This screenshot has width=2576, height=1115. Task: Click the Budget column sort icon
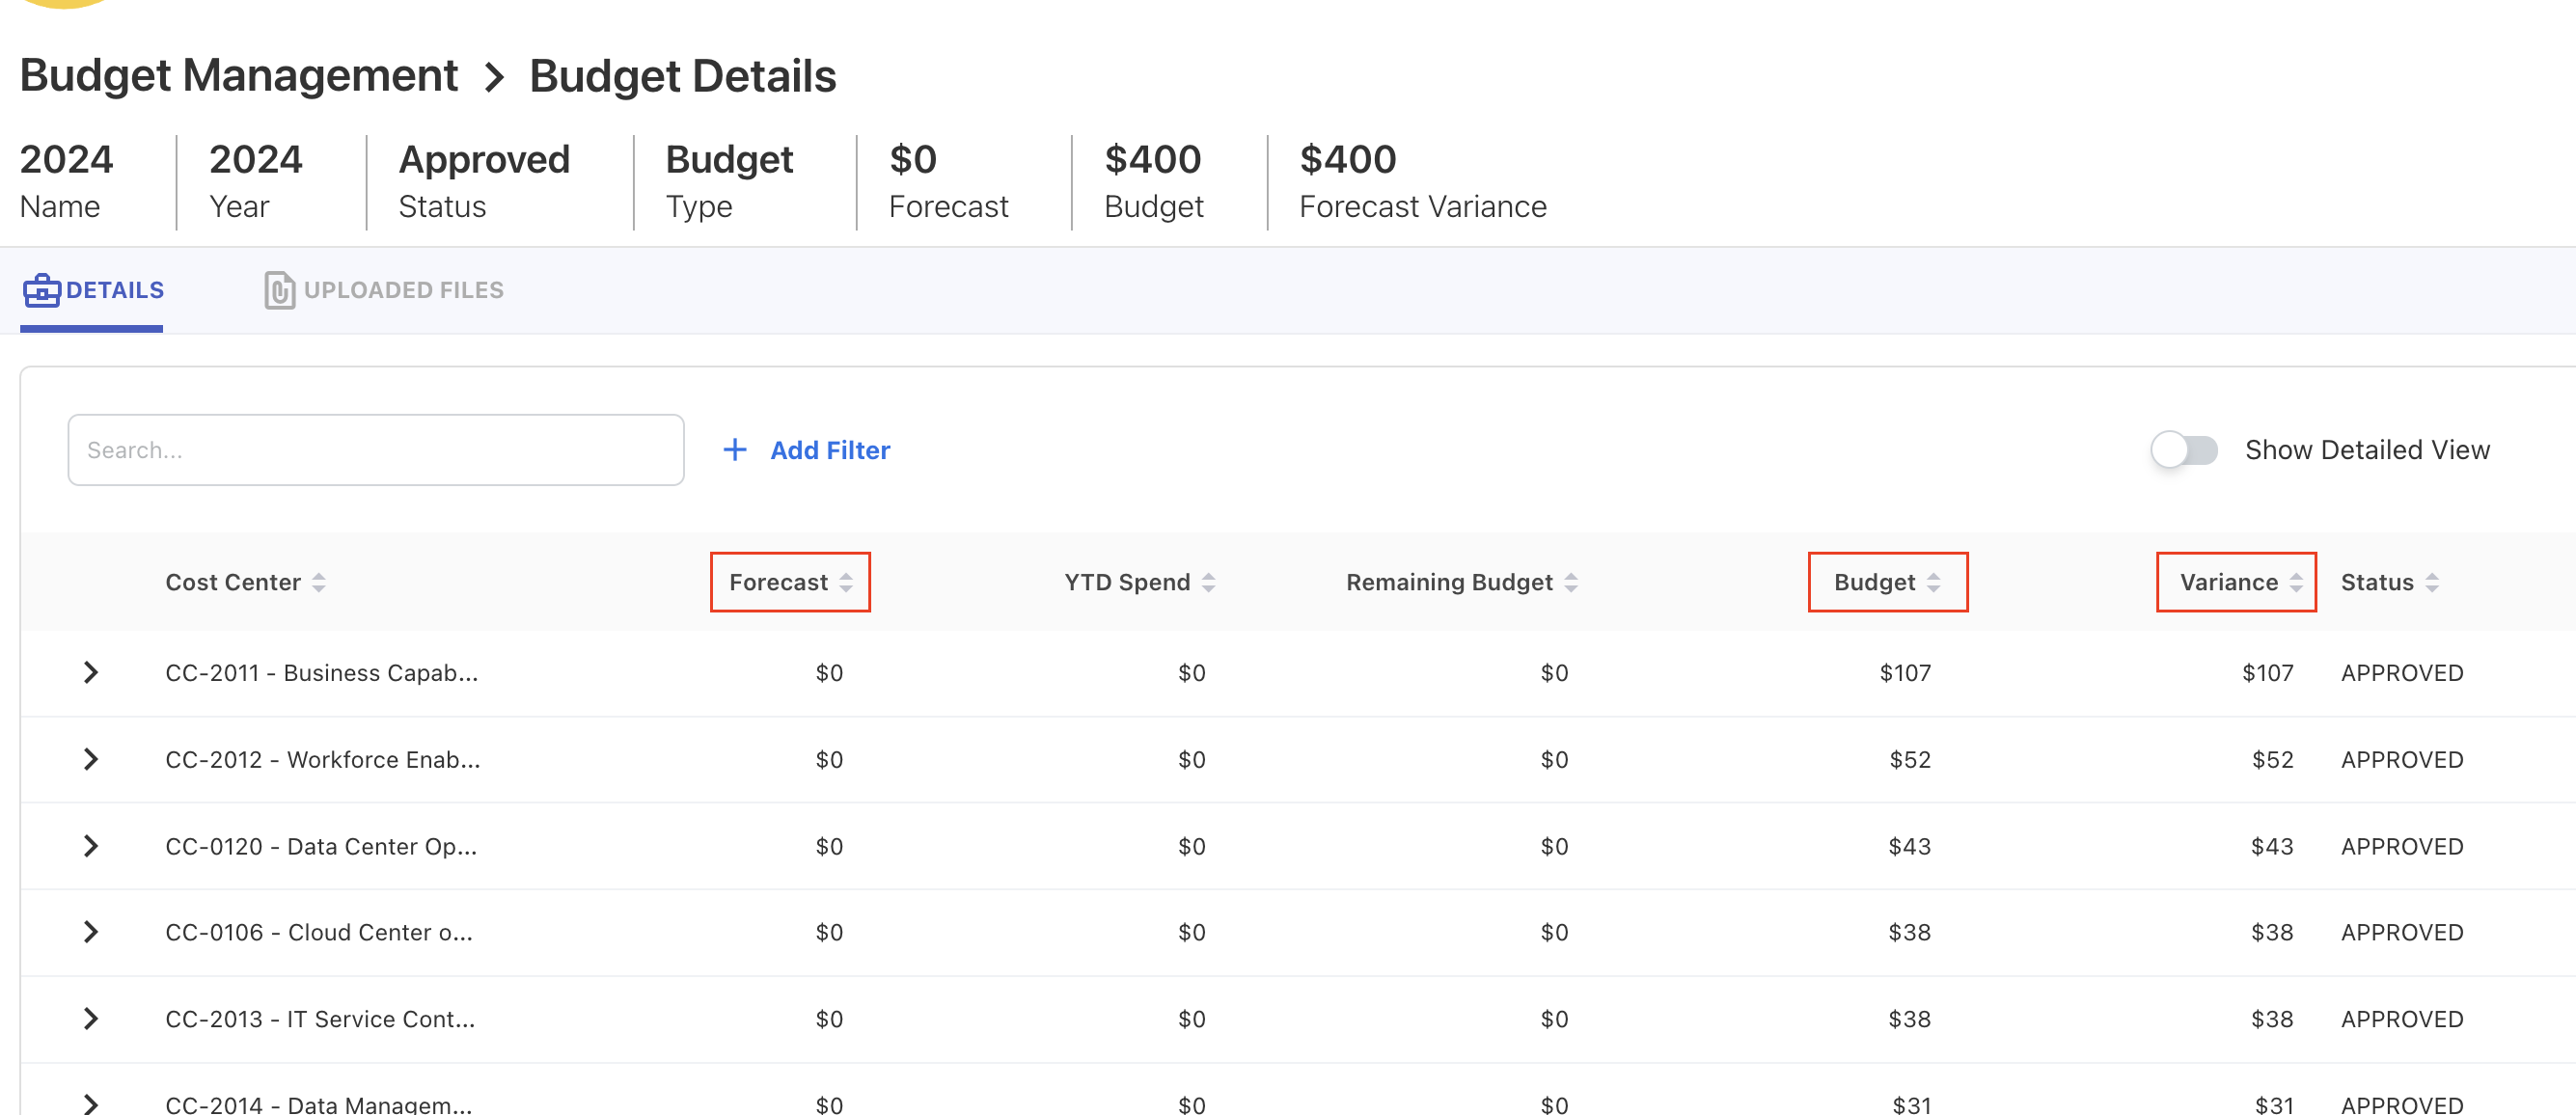1933,582
